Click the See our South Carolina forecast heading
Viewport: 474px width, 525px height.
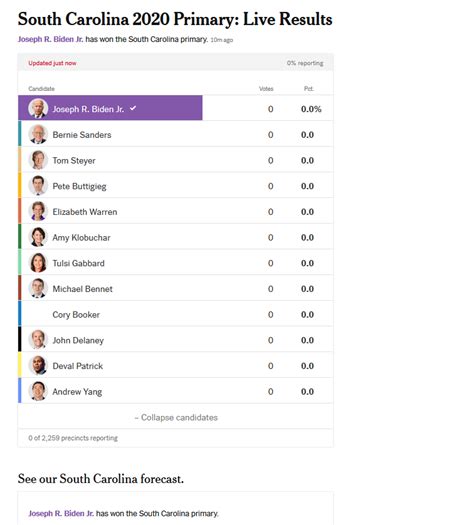click(x=101, y=479)
